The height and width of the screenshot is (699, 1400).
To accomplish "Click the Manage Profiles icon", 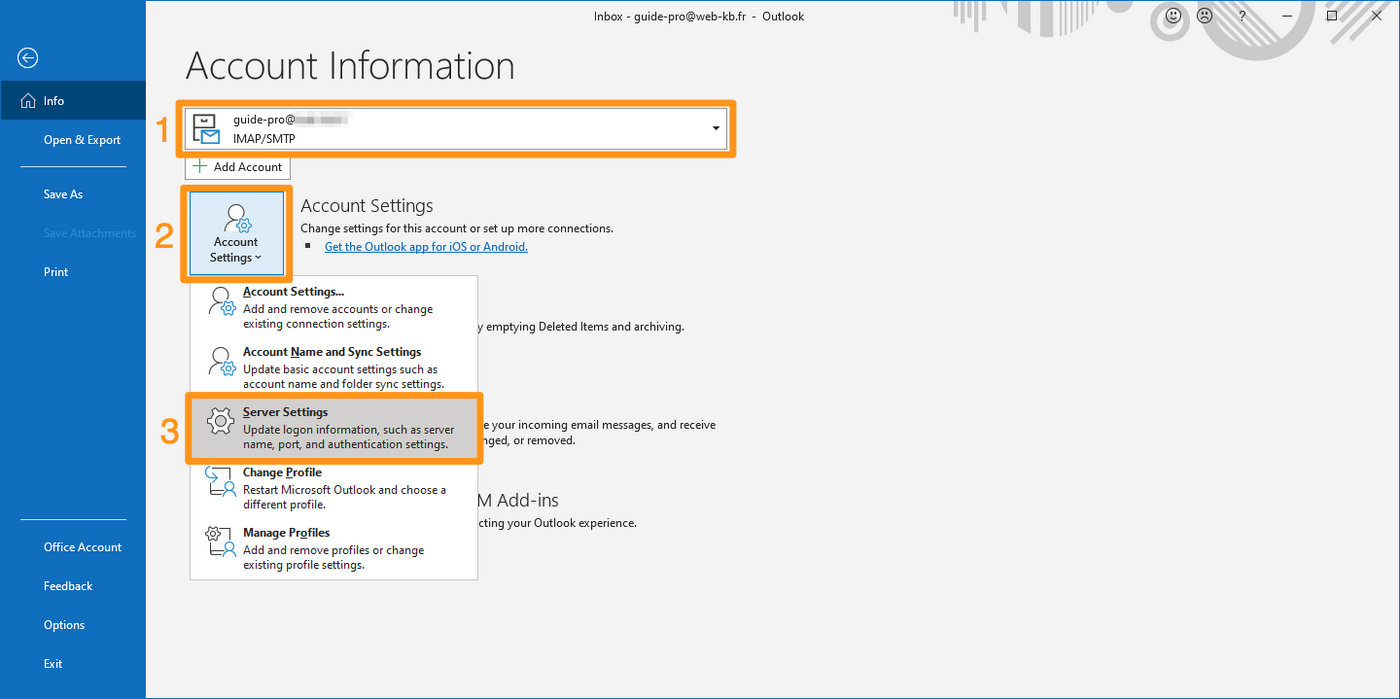I will click(x=220, y=542).
